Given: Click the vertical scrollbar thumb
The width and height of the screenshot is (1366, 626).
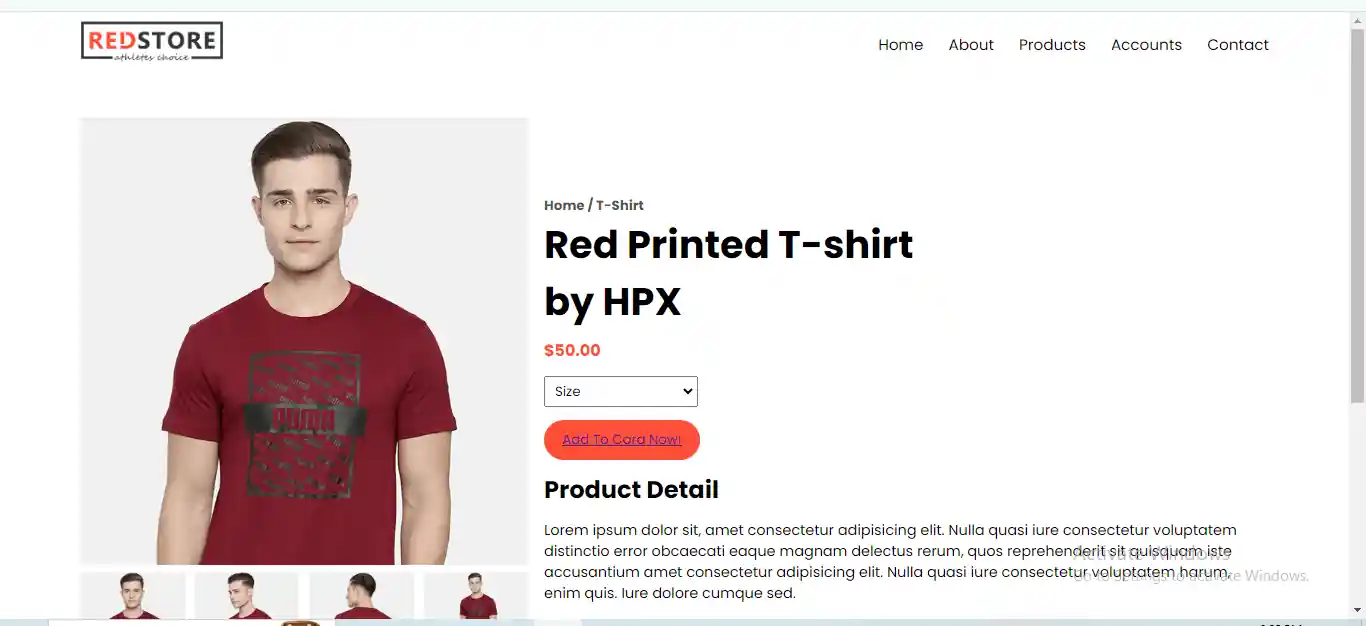Looking at the screenshot, I should pyautogui.click(x=1357, y=215).
